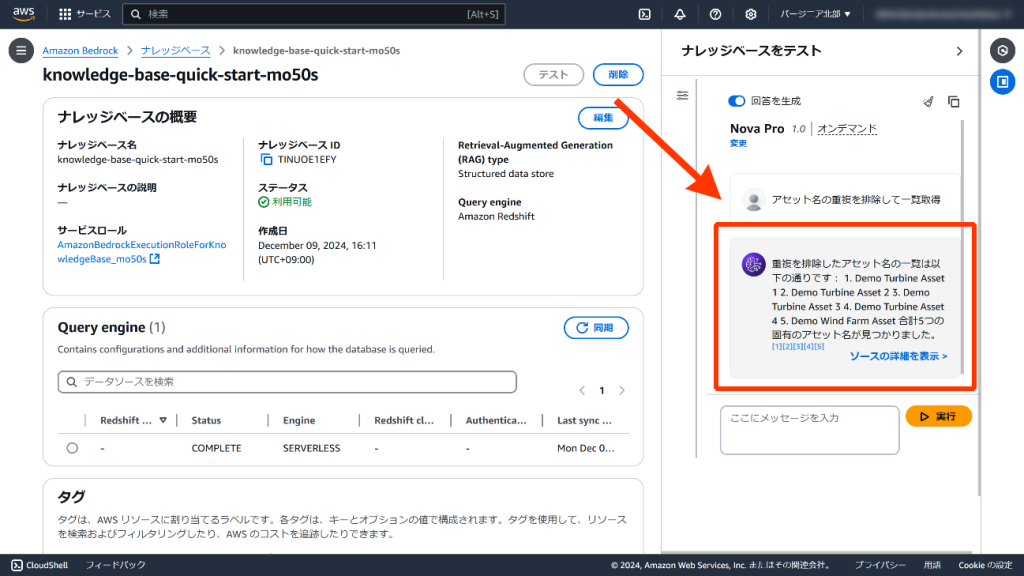Click the message input box

tap(810, 430)
